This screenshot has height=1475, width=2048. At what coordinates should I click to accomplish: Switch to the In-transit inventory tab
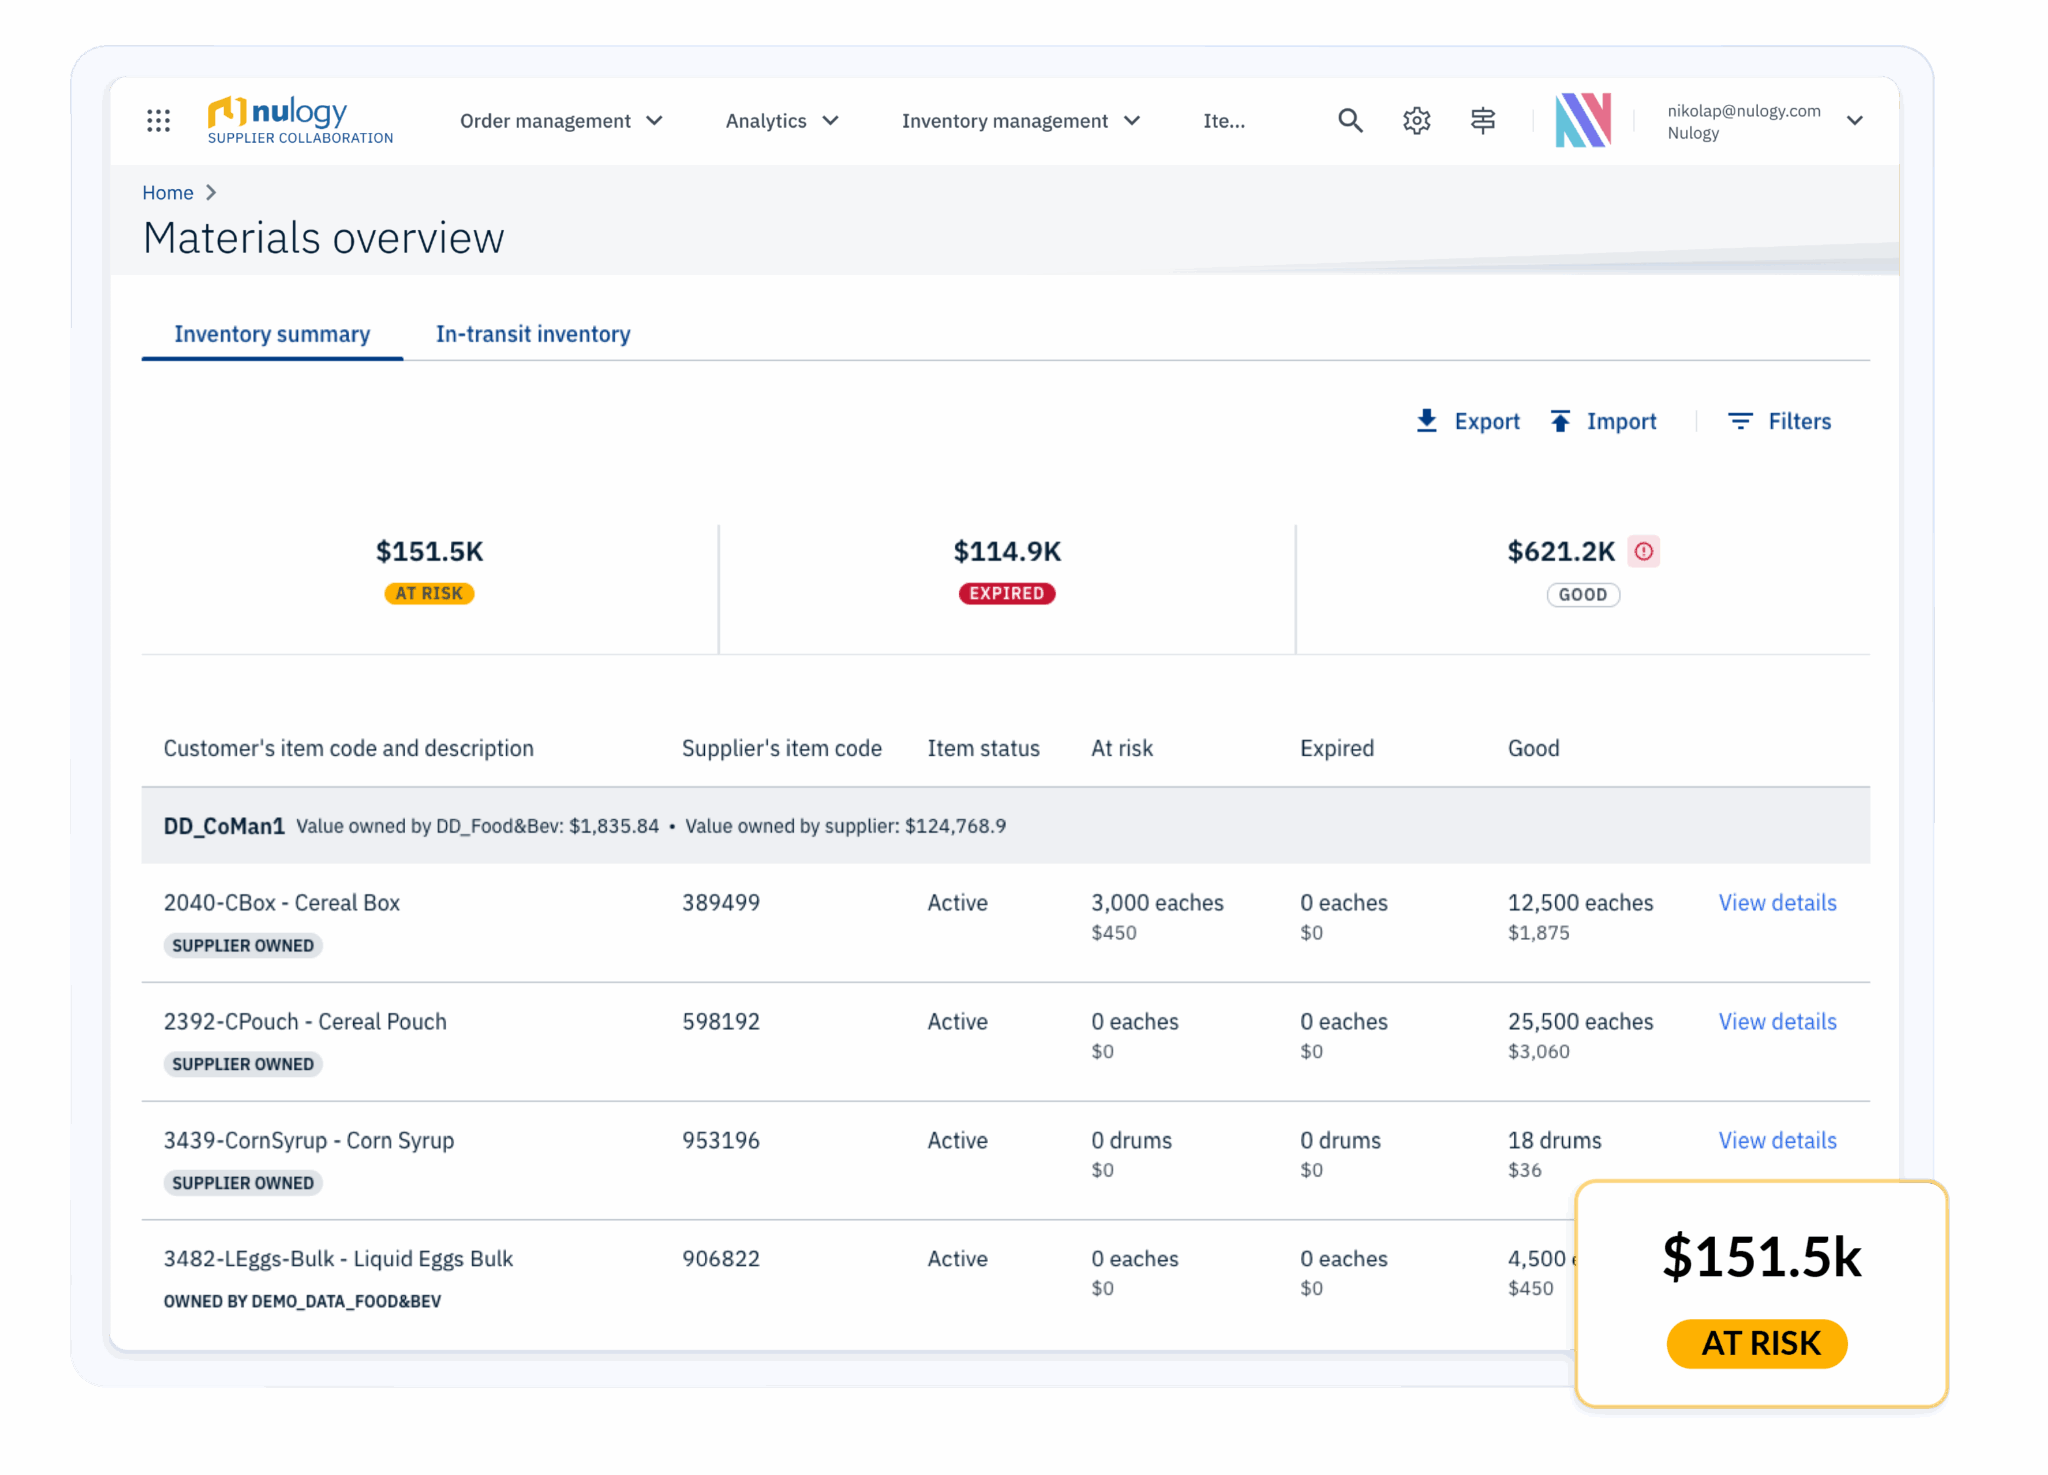(533, 334)
